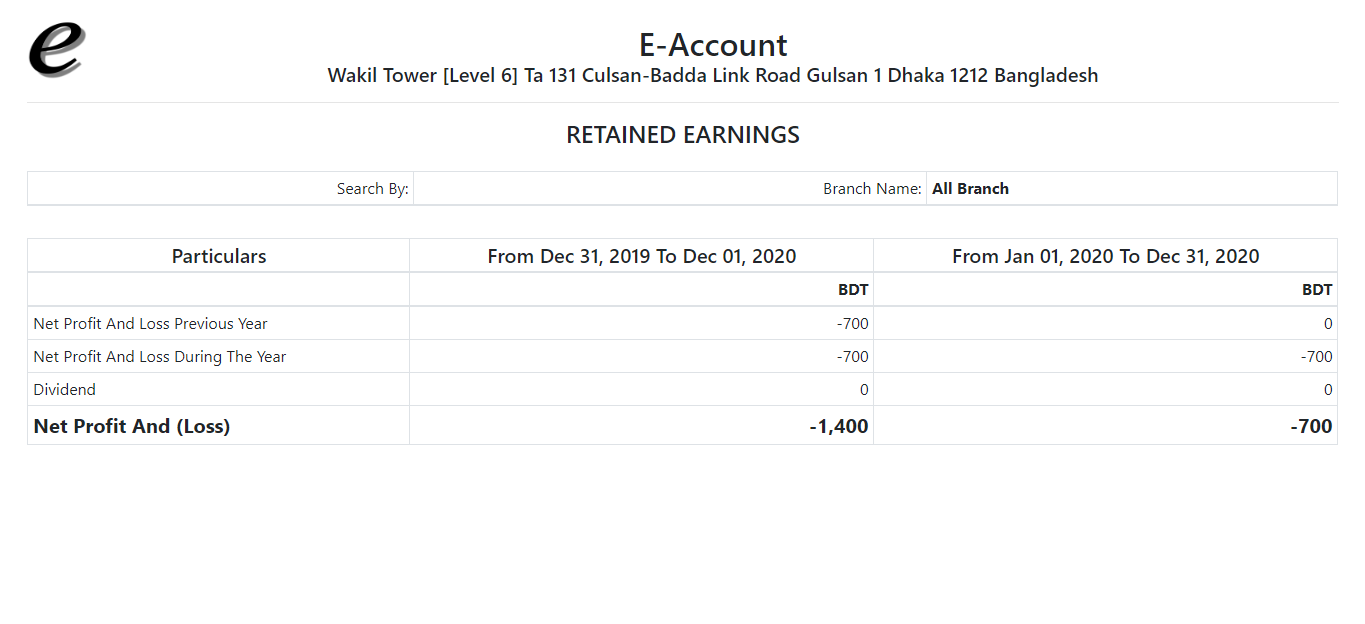Image resolution: width=1365 pixels, height=624 pixels.
Task: Click the E-Account logo icon
Action: tap(56, 50)
